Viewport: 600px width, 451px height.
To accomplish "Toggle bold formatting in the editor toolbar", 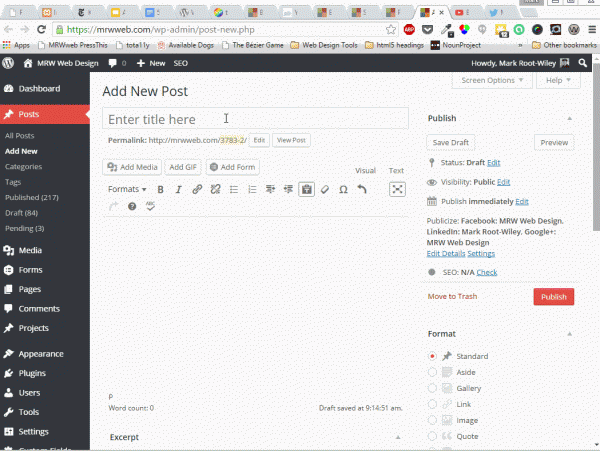I will [160, 189].
